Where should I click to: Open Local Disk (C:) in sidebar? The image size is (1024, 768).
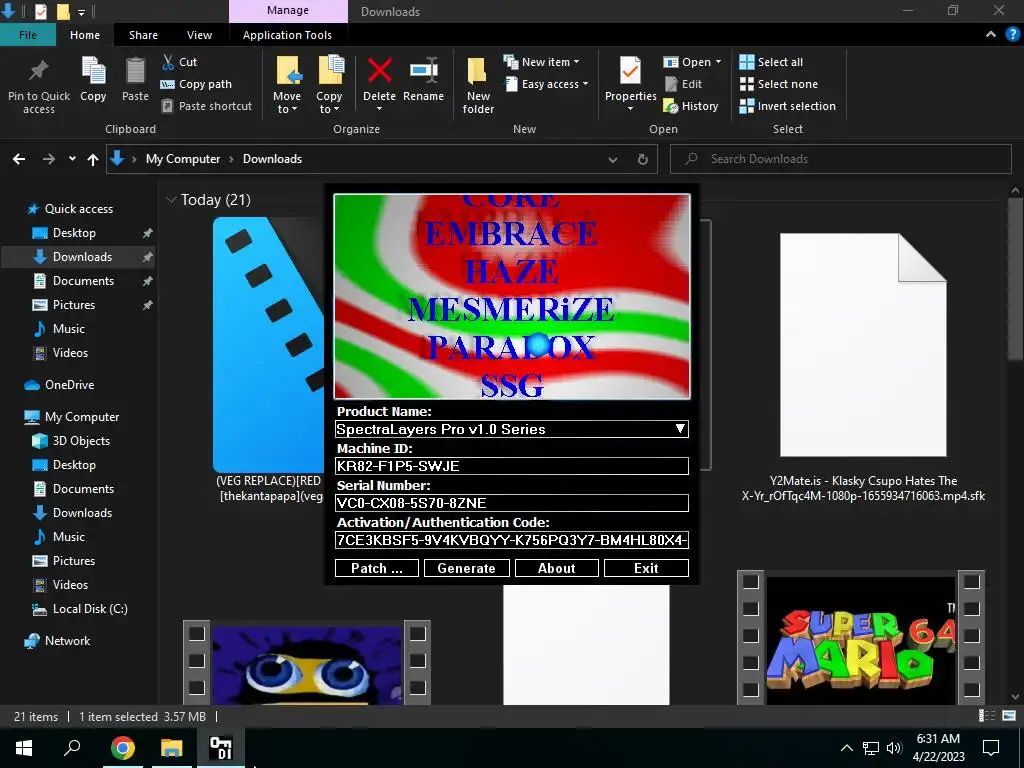(80, 609)
